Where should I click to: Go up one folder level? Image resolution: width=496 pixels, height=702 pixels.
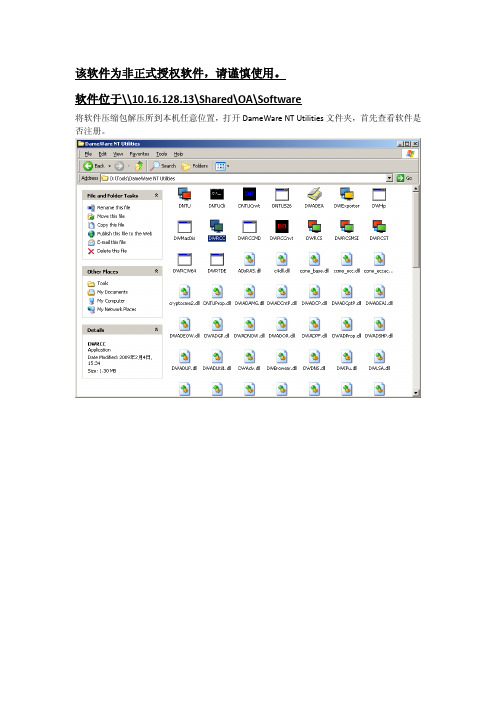(139, 166)
